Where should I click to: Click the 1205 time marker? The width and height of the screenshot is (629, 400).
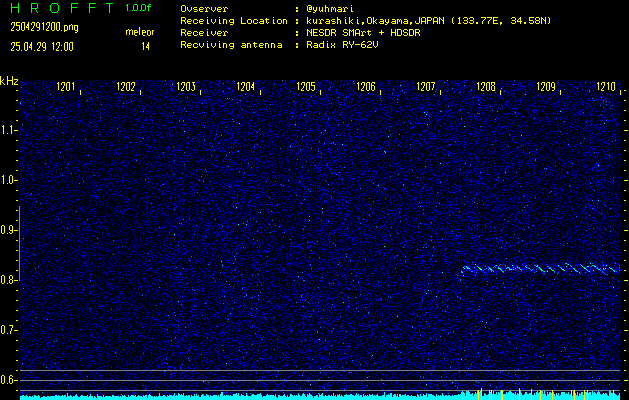coord(306,86)
